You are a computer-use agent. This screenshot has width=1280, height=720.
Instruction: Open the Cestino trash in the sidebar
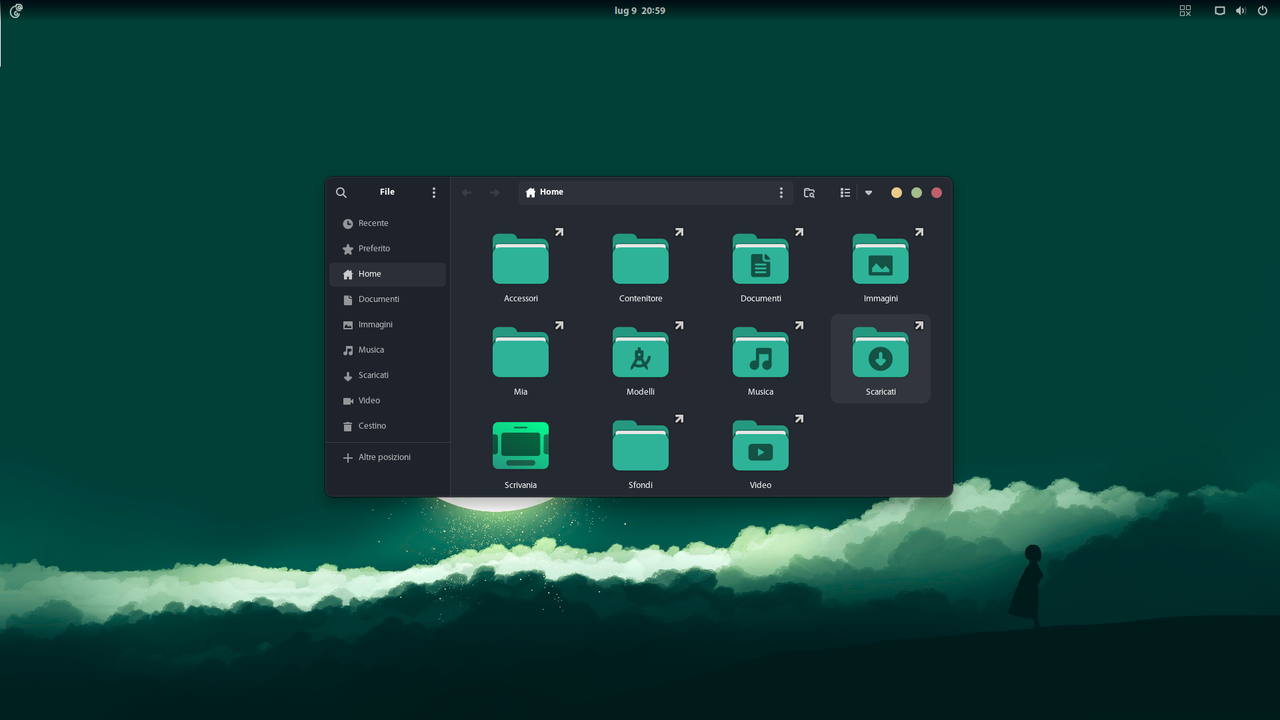click(370, 425)
